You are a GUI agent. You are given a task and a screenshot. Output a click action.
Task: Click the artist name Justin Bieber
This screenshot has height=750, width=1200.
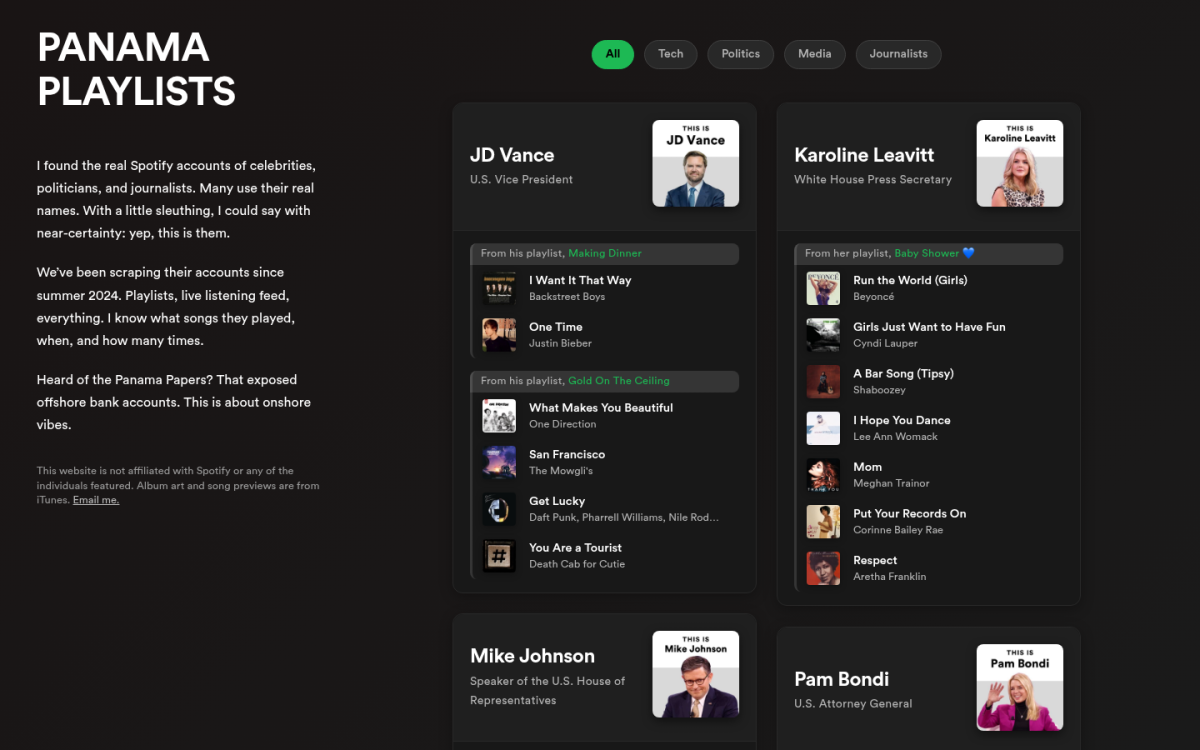click(x=560, y=344)
